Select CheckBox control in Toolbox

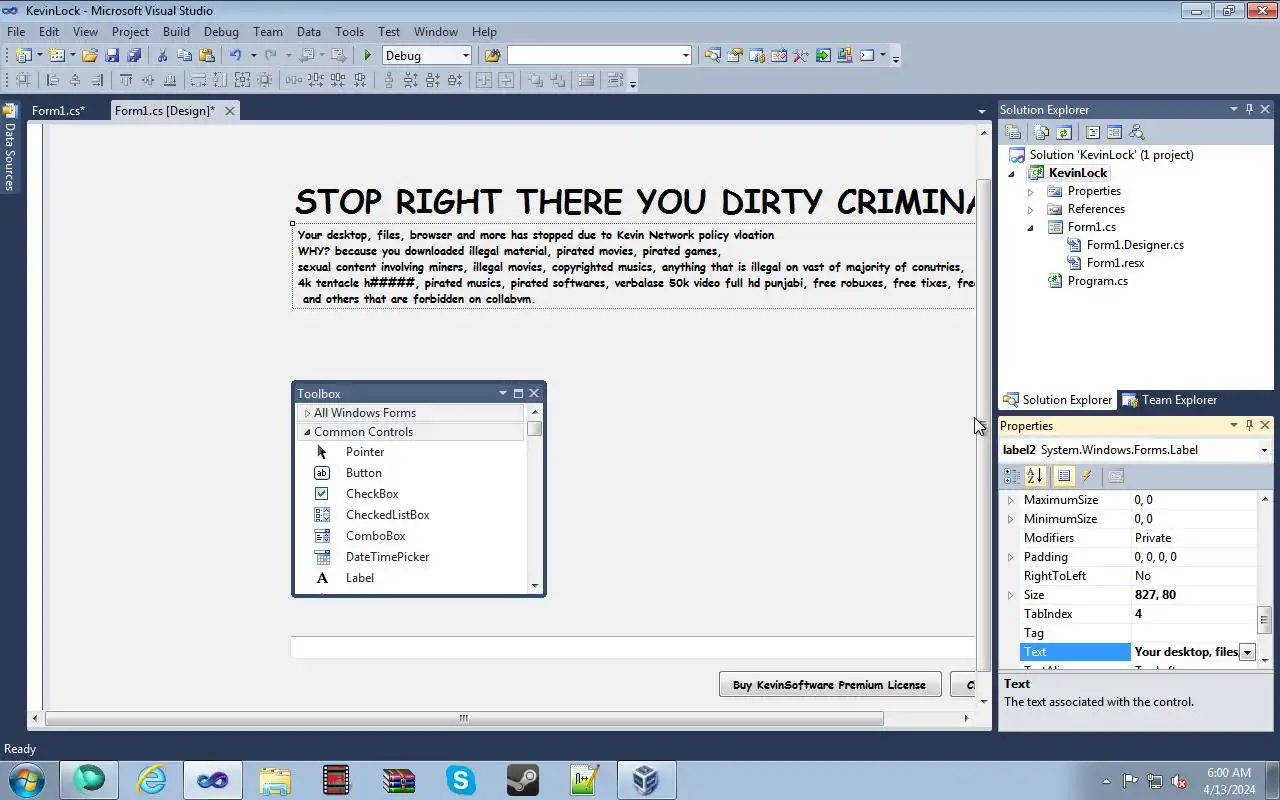pyautogui.click(x=372, y=494)
